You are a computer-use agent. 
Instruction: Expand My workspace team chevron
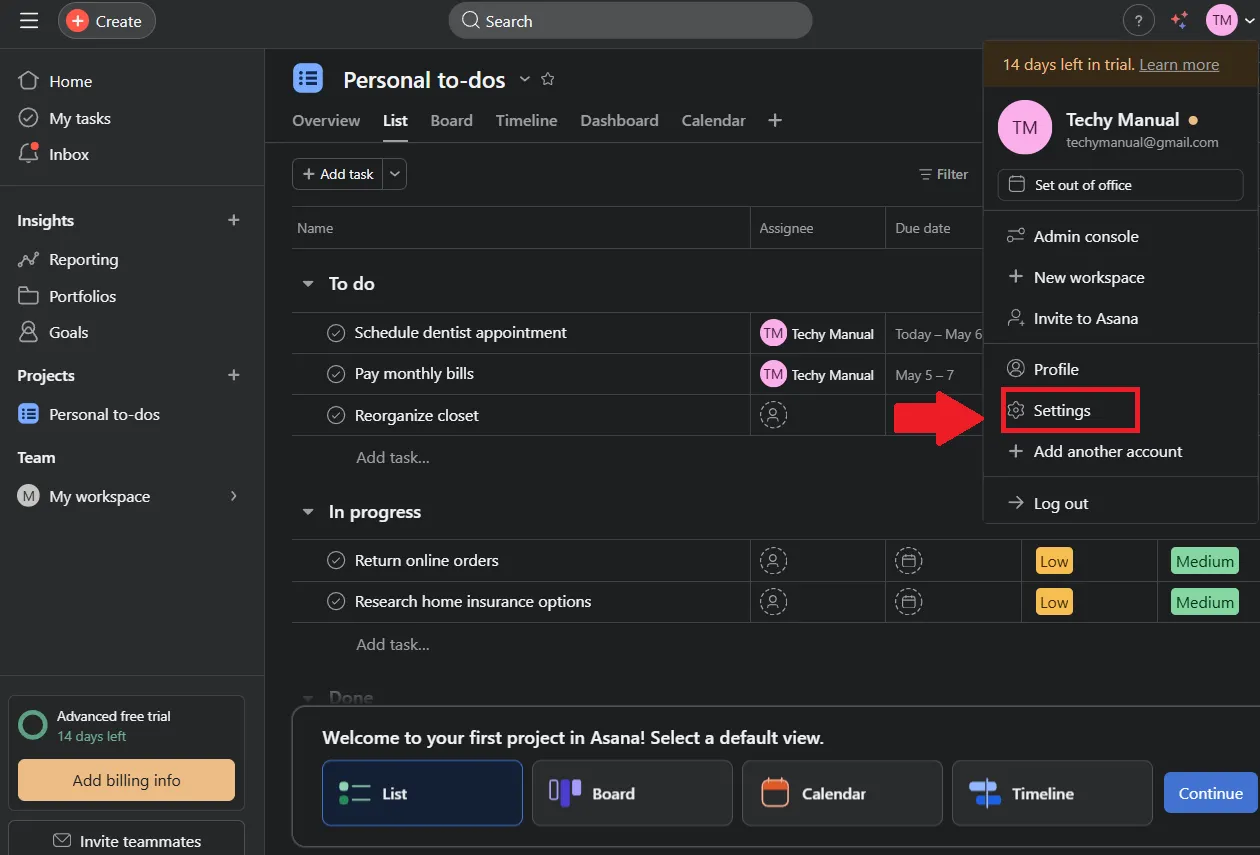234,496
